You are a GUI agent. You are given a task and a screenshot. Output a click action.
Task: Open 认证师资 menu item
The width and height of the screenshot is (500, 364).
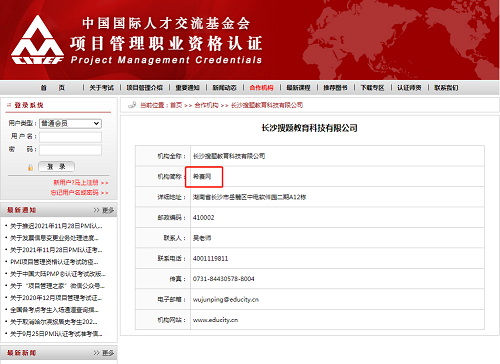[x=409, y=88]
